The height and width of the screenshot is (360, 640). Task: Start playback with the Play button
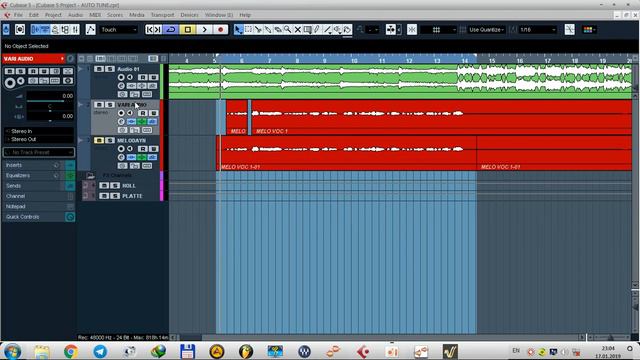point(204,29)
